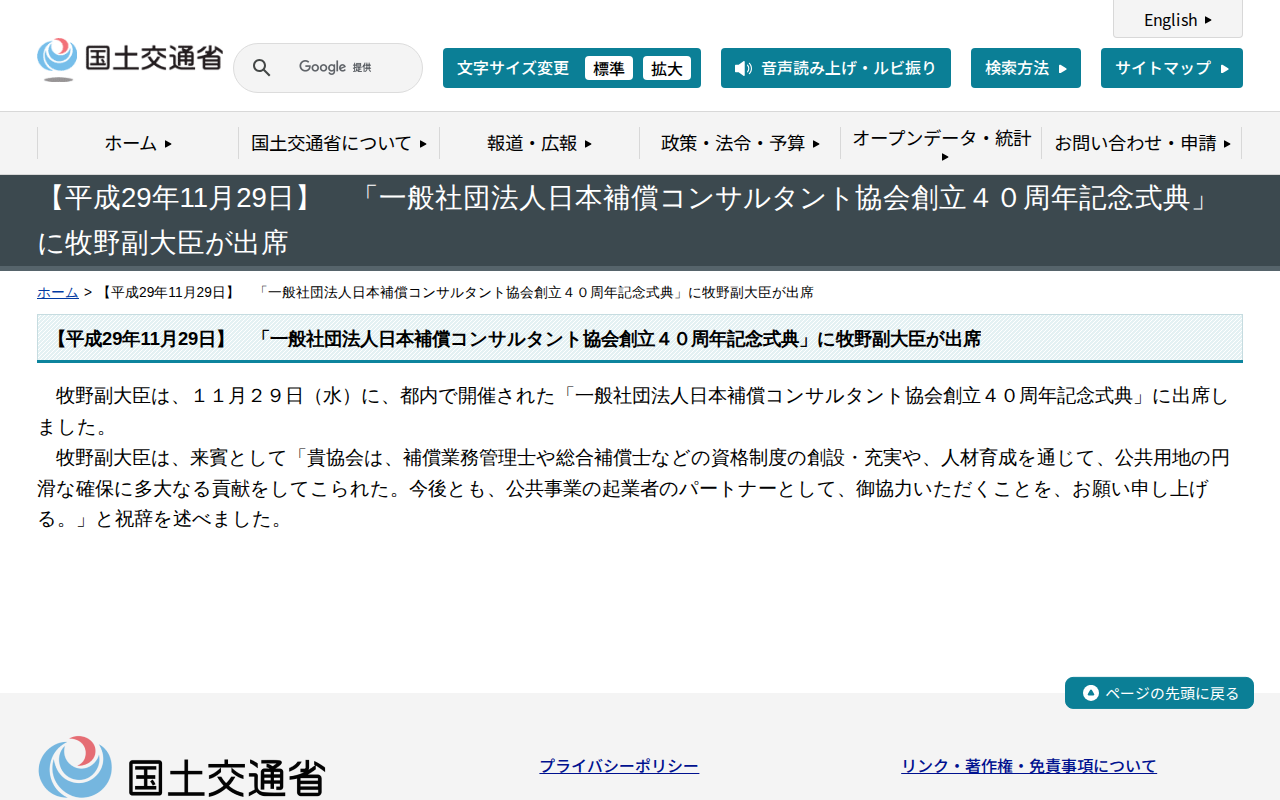Open the 報道・広報 navigation menu

point(537,143)
